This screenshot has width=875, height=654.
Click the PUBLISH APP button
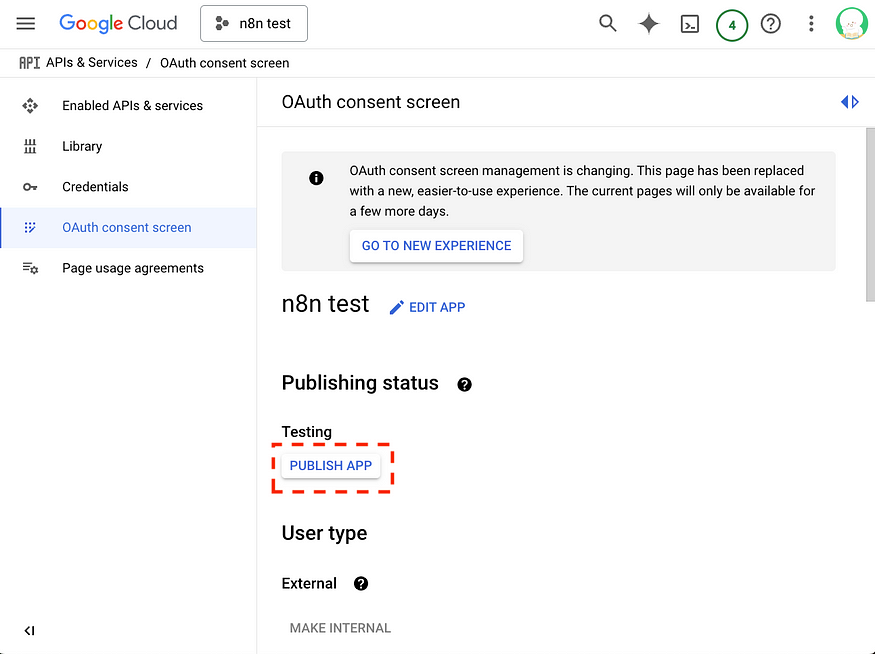331,465
